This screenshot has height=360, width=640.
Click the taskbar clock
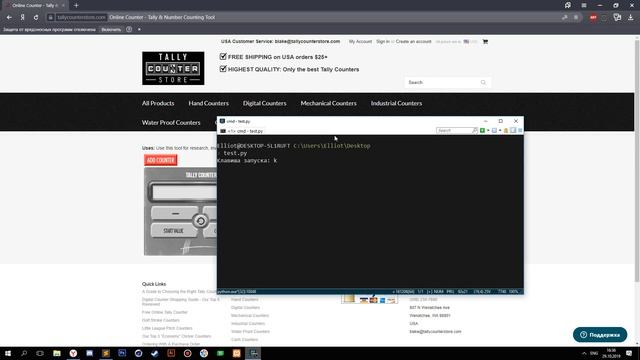tap(611, 353)
